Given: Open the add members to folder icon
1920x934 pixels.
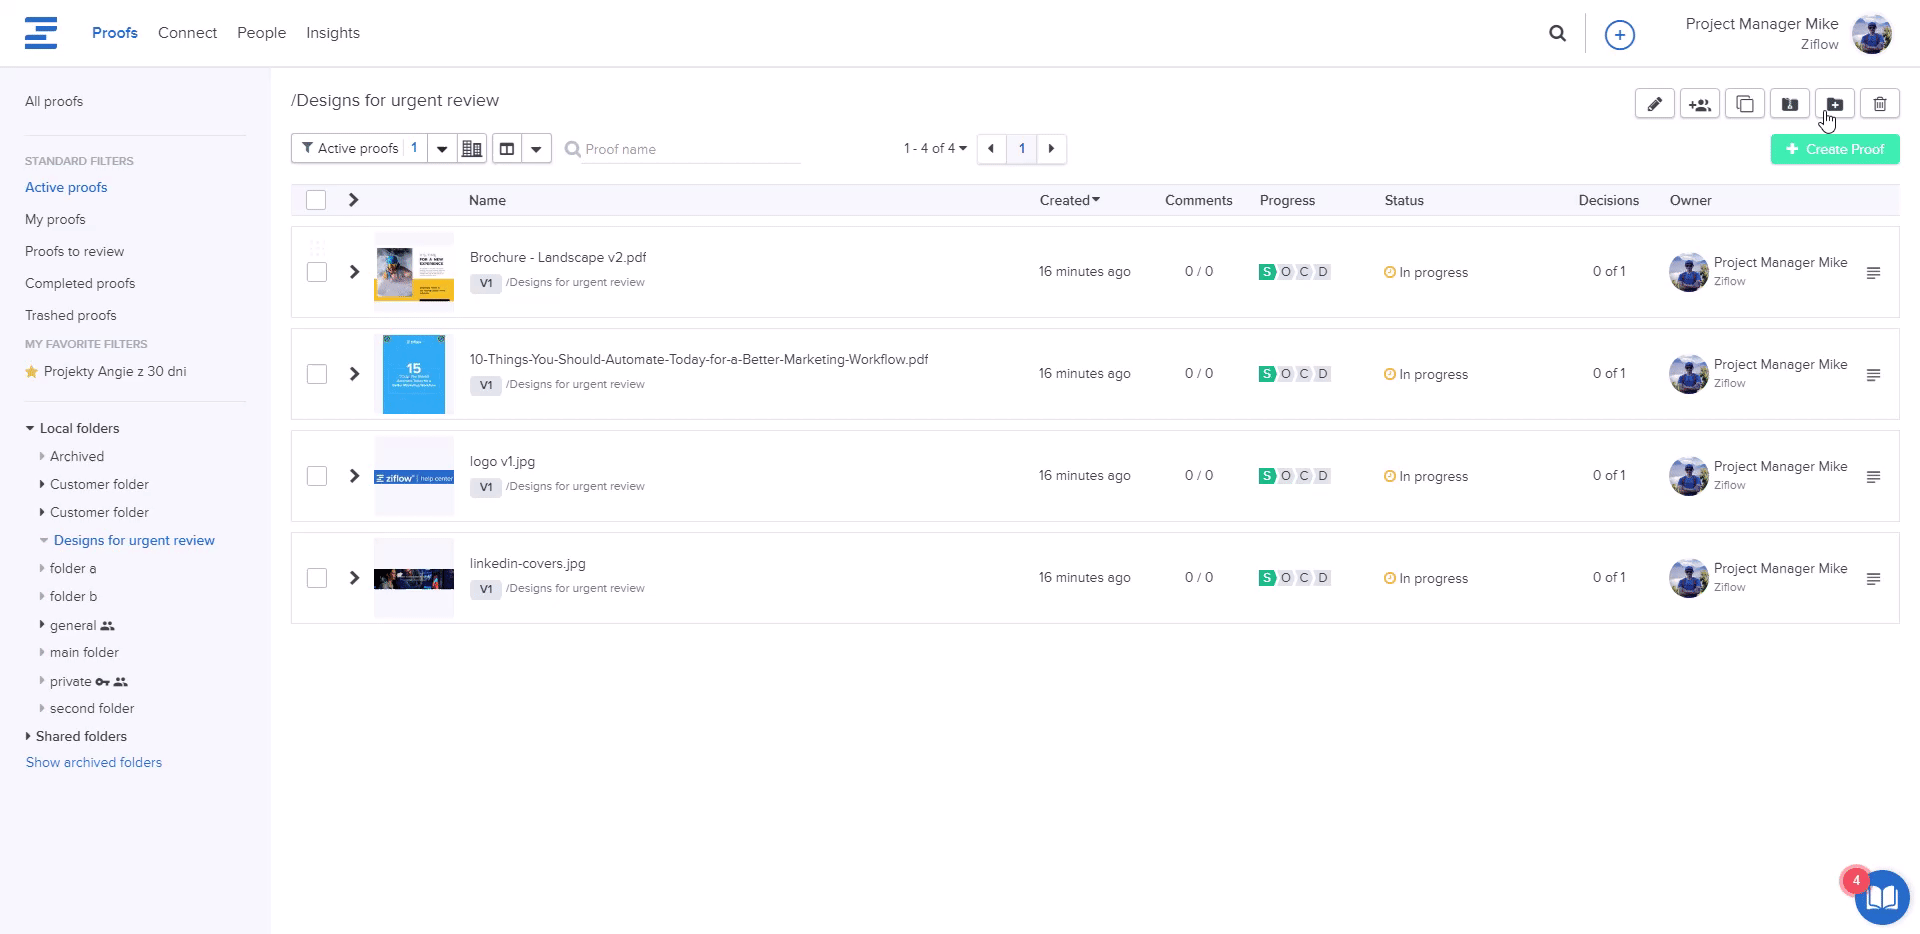Looking at the screenshot, I should (1700, 104).
